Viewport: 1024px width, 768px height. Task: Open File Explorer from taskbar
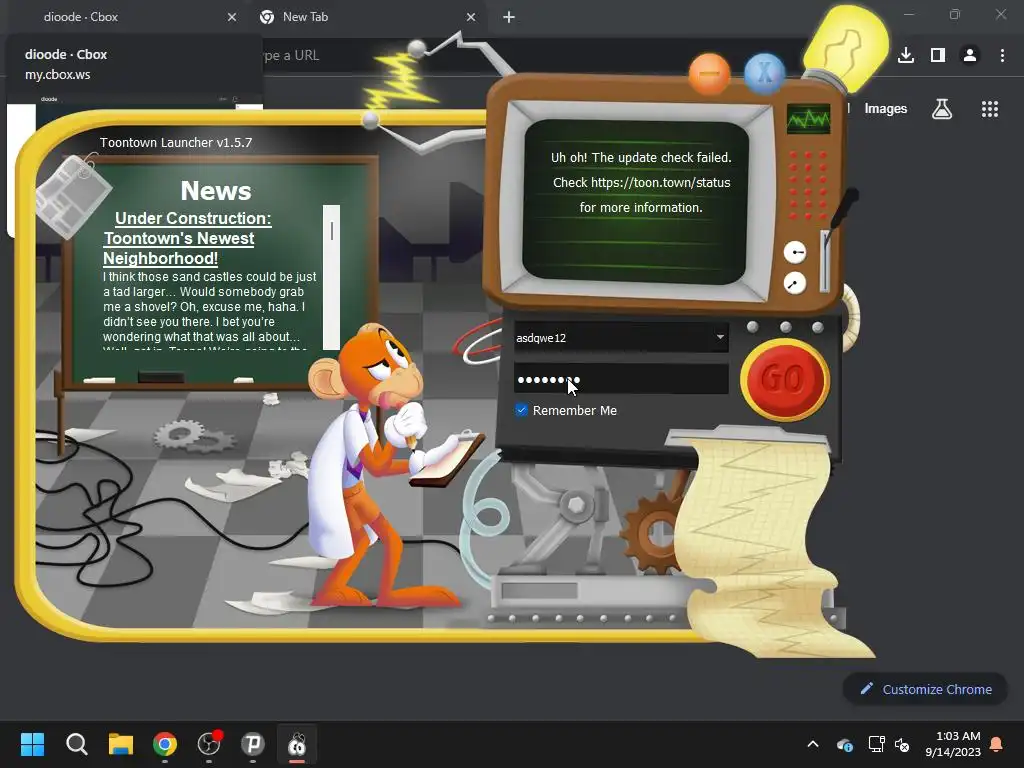click(121, 744)
